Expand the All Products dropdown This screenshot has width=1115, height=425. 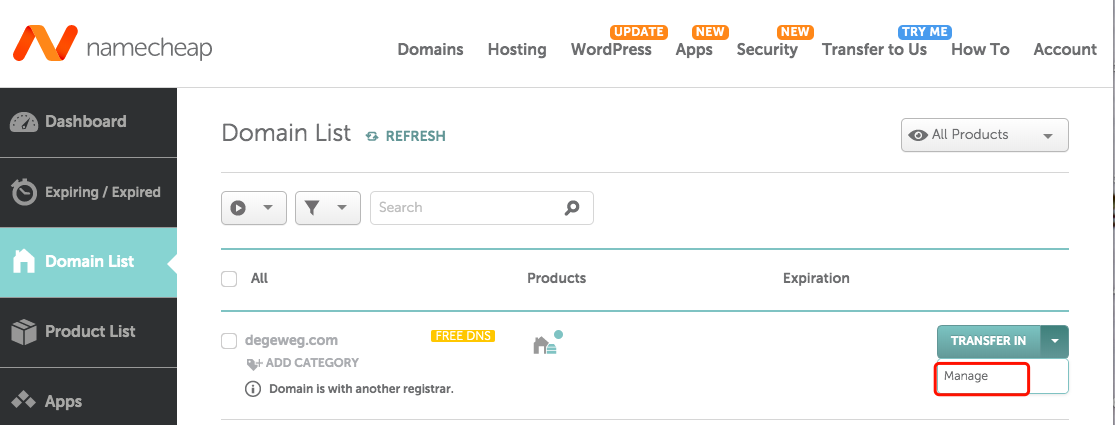pos(984,135)
